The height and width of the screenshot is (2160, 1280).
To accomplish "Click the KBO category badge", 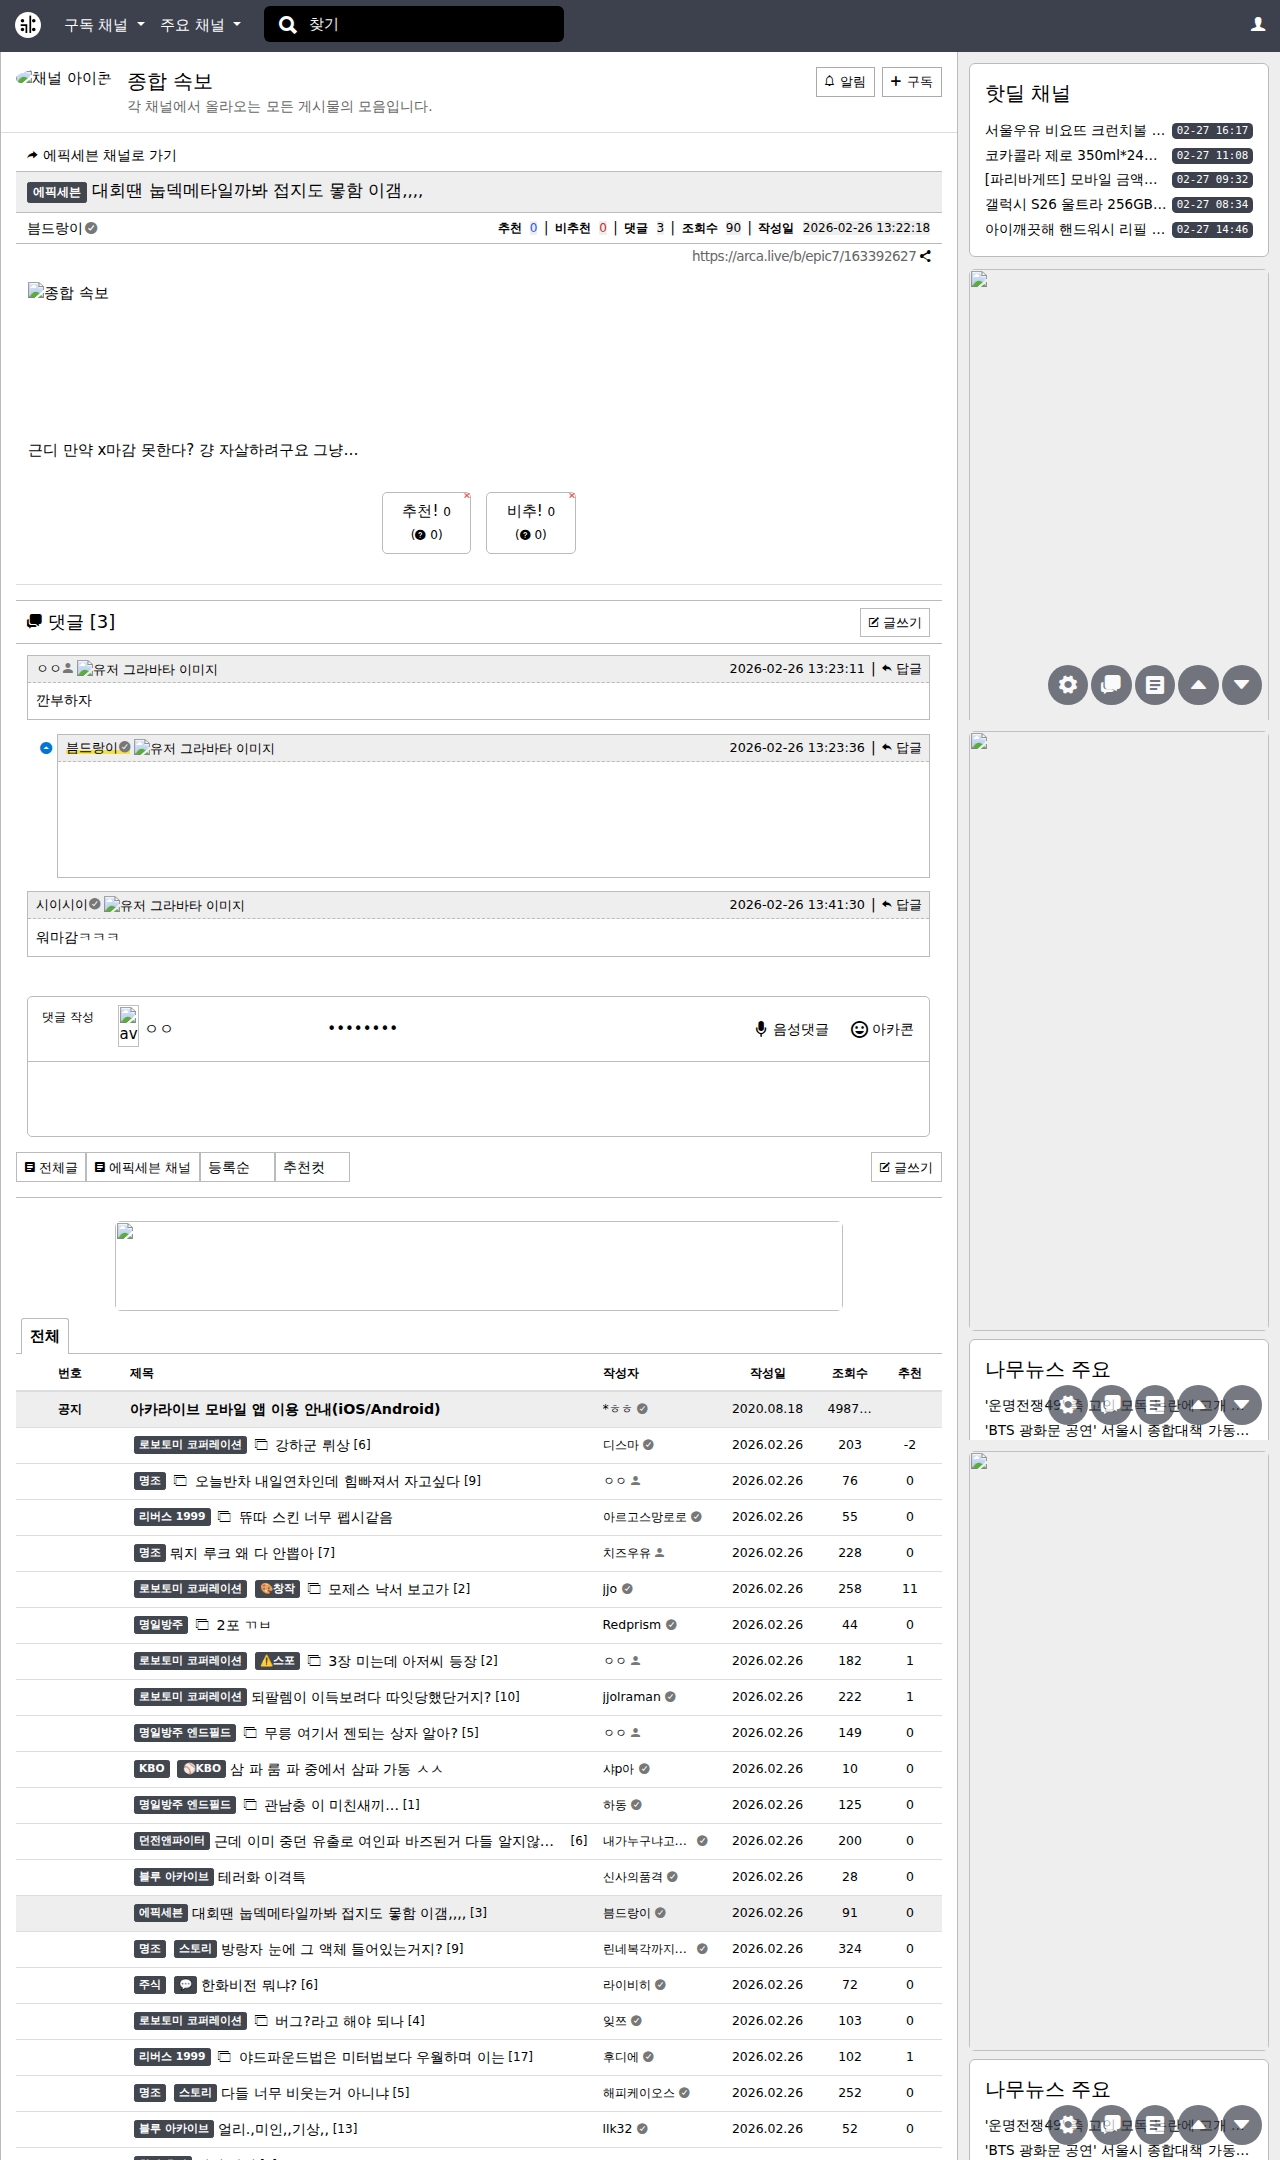I will coord(152,1769).
